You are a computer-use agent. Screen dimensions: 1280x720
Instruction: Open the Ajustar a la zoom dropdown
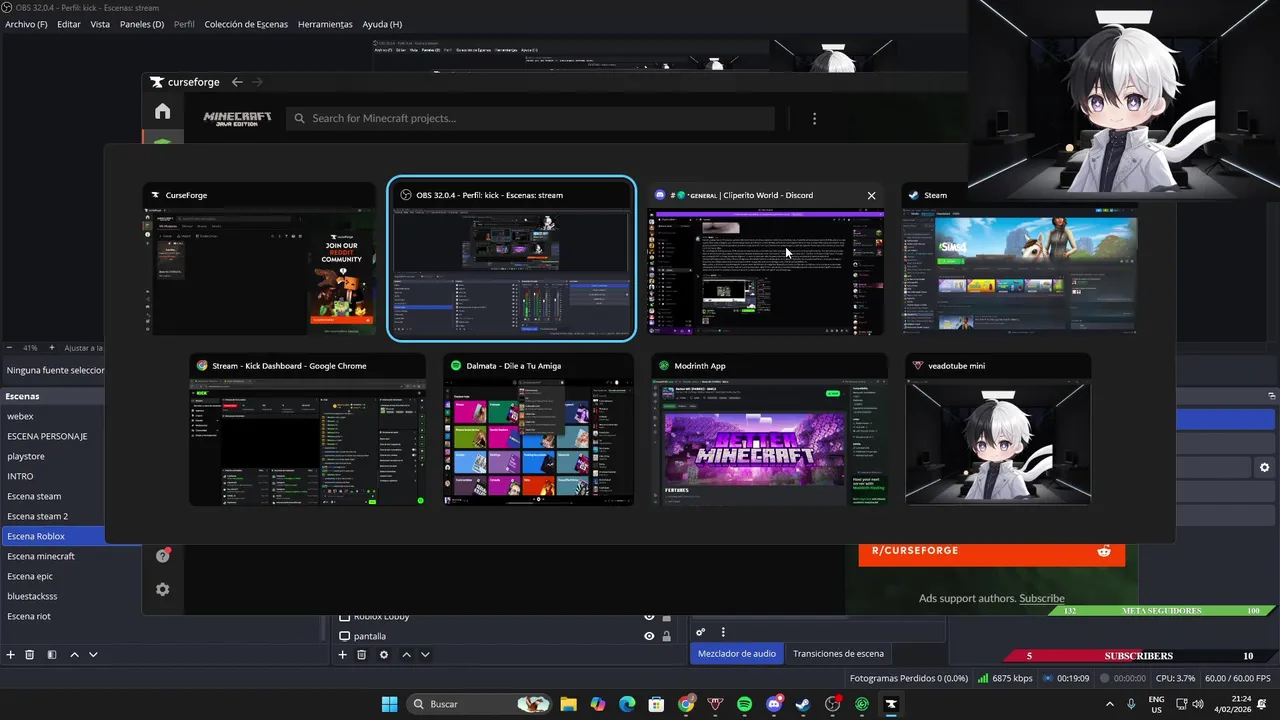[84, 348]
